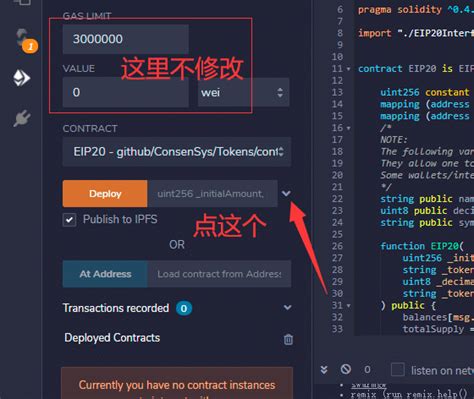Expand Transactions recorded section
Screen dimensions: 474x399
(288, 308)
